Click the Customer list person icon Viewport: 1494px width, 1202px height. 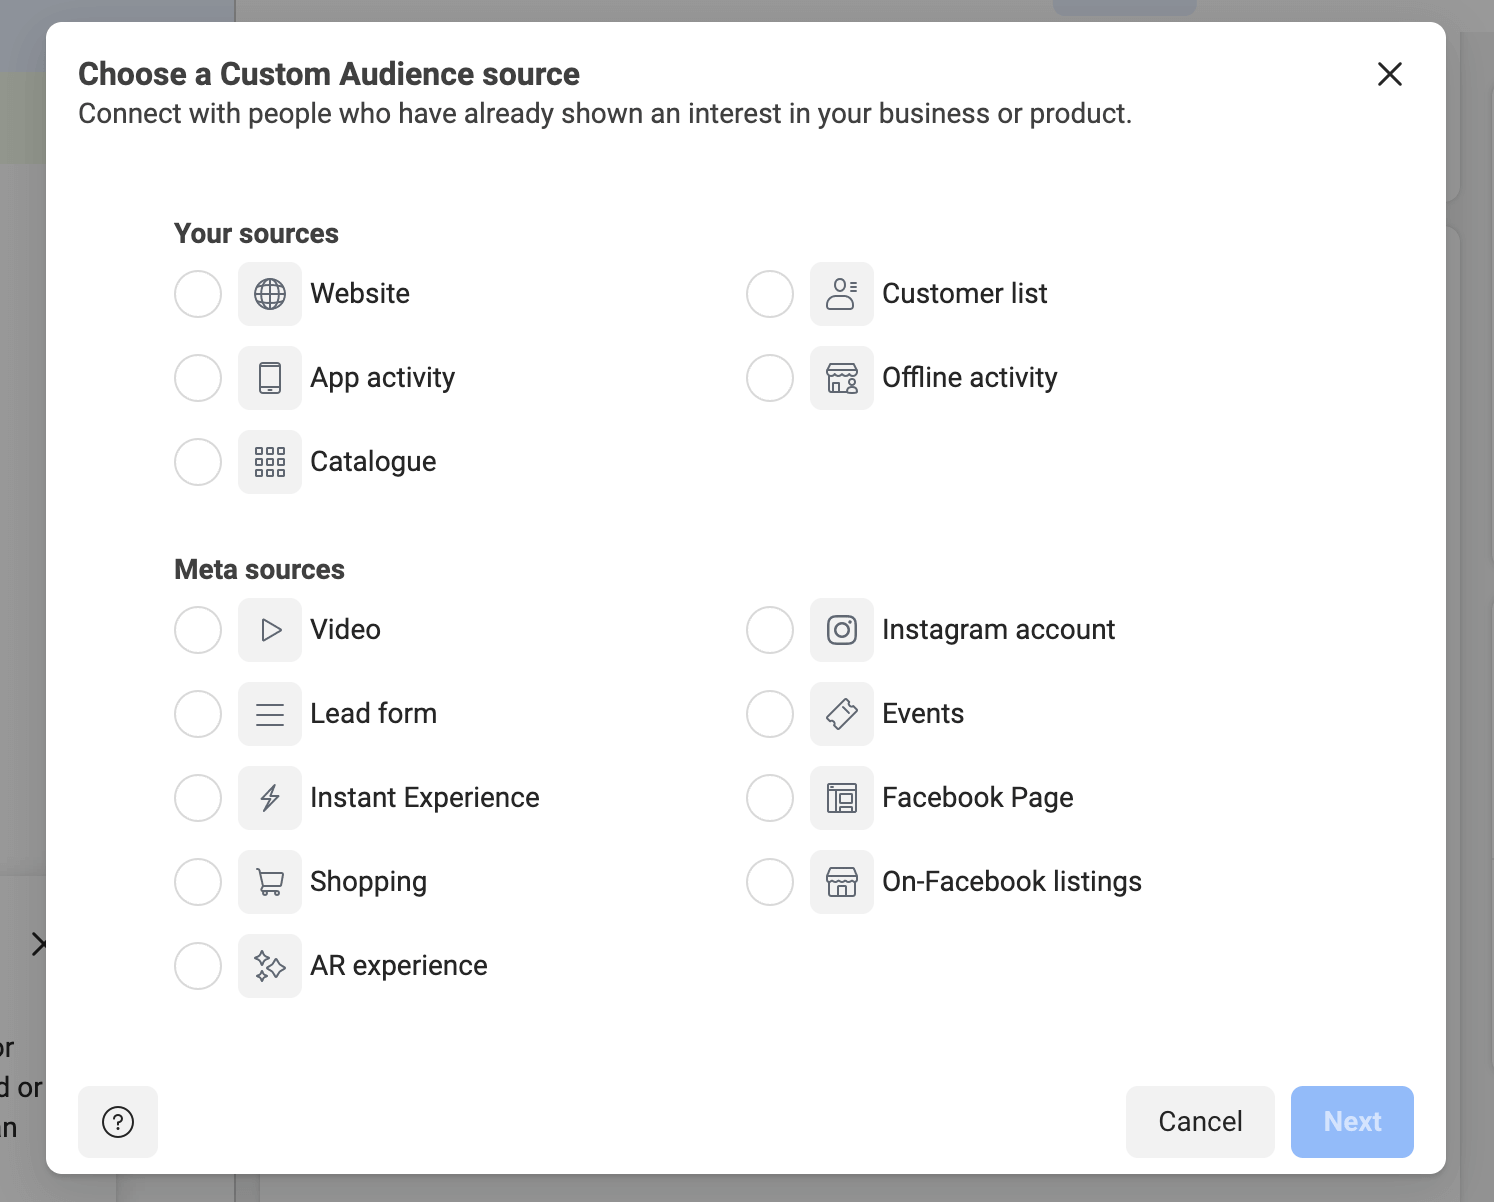841,293
